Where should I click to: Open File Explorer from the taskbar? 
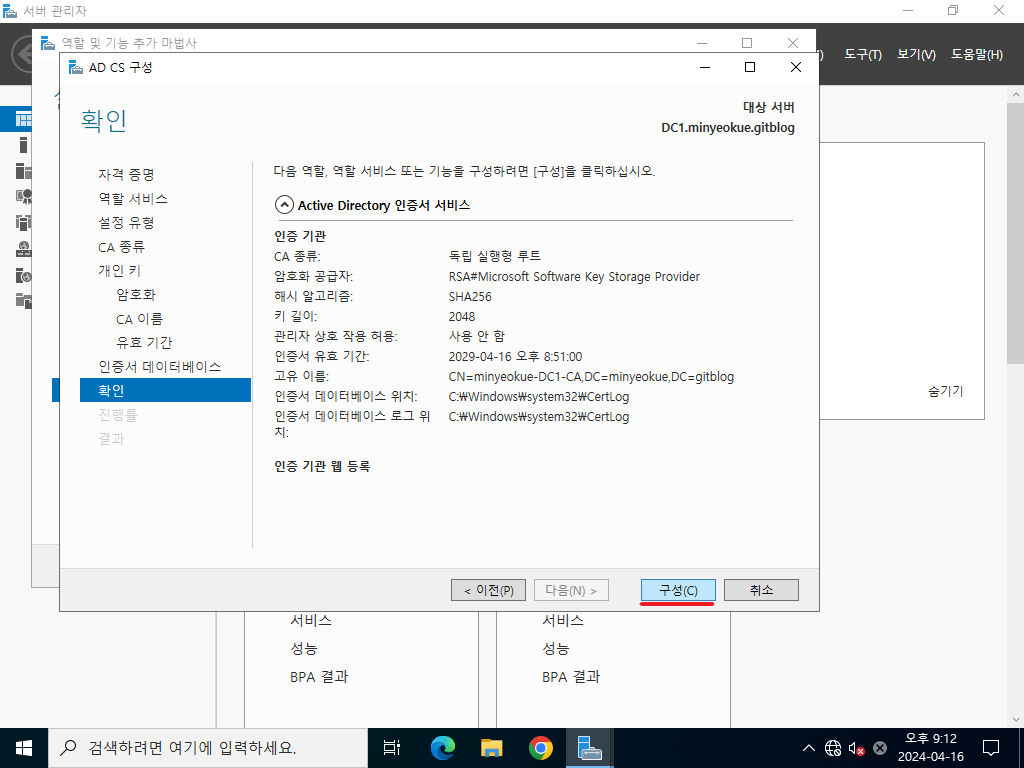[491, 748]
